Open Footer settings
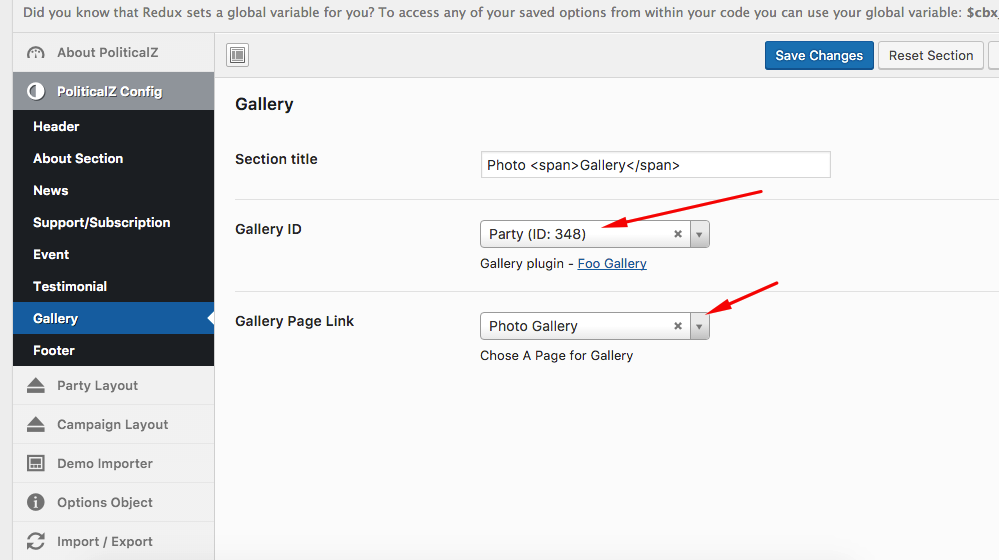This screenshot has width=999, height=560. [113, 350]
